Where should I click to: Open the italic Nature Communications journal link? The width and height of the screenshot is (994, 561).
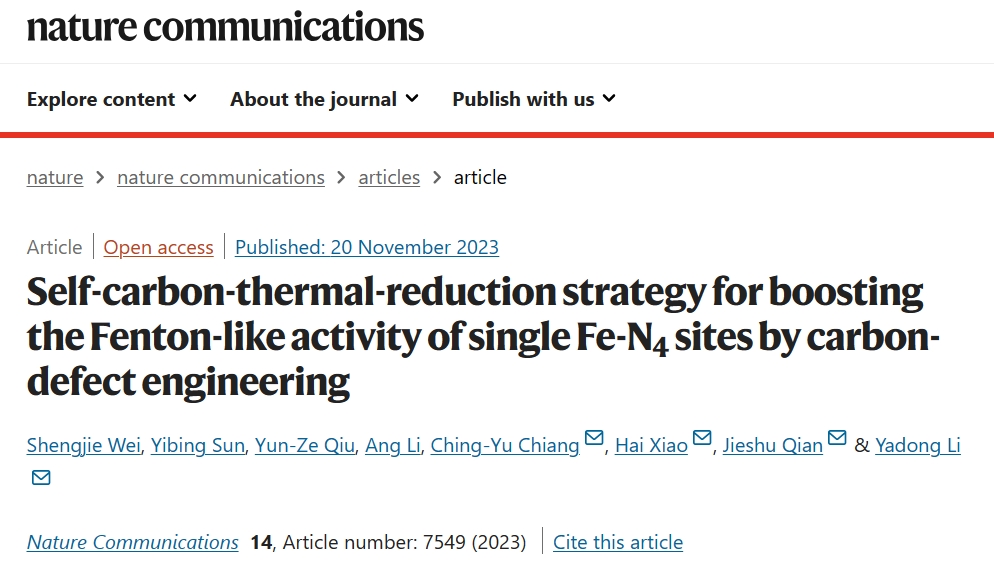[x=132, y=543]
